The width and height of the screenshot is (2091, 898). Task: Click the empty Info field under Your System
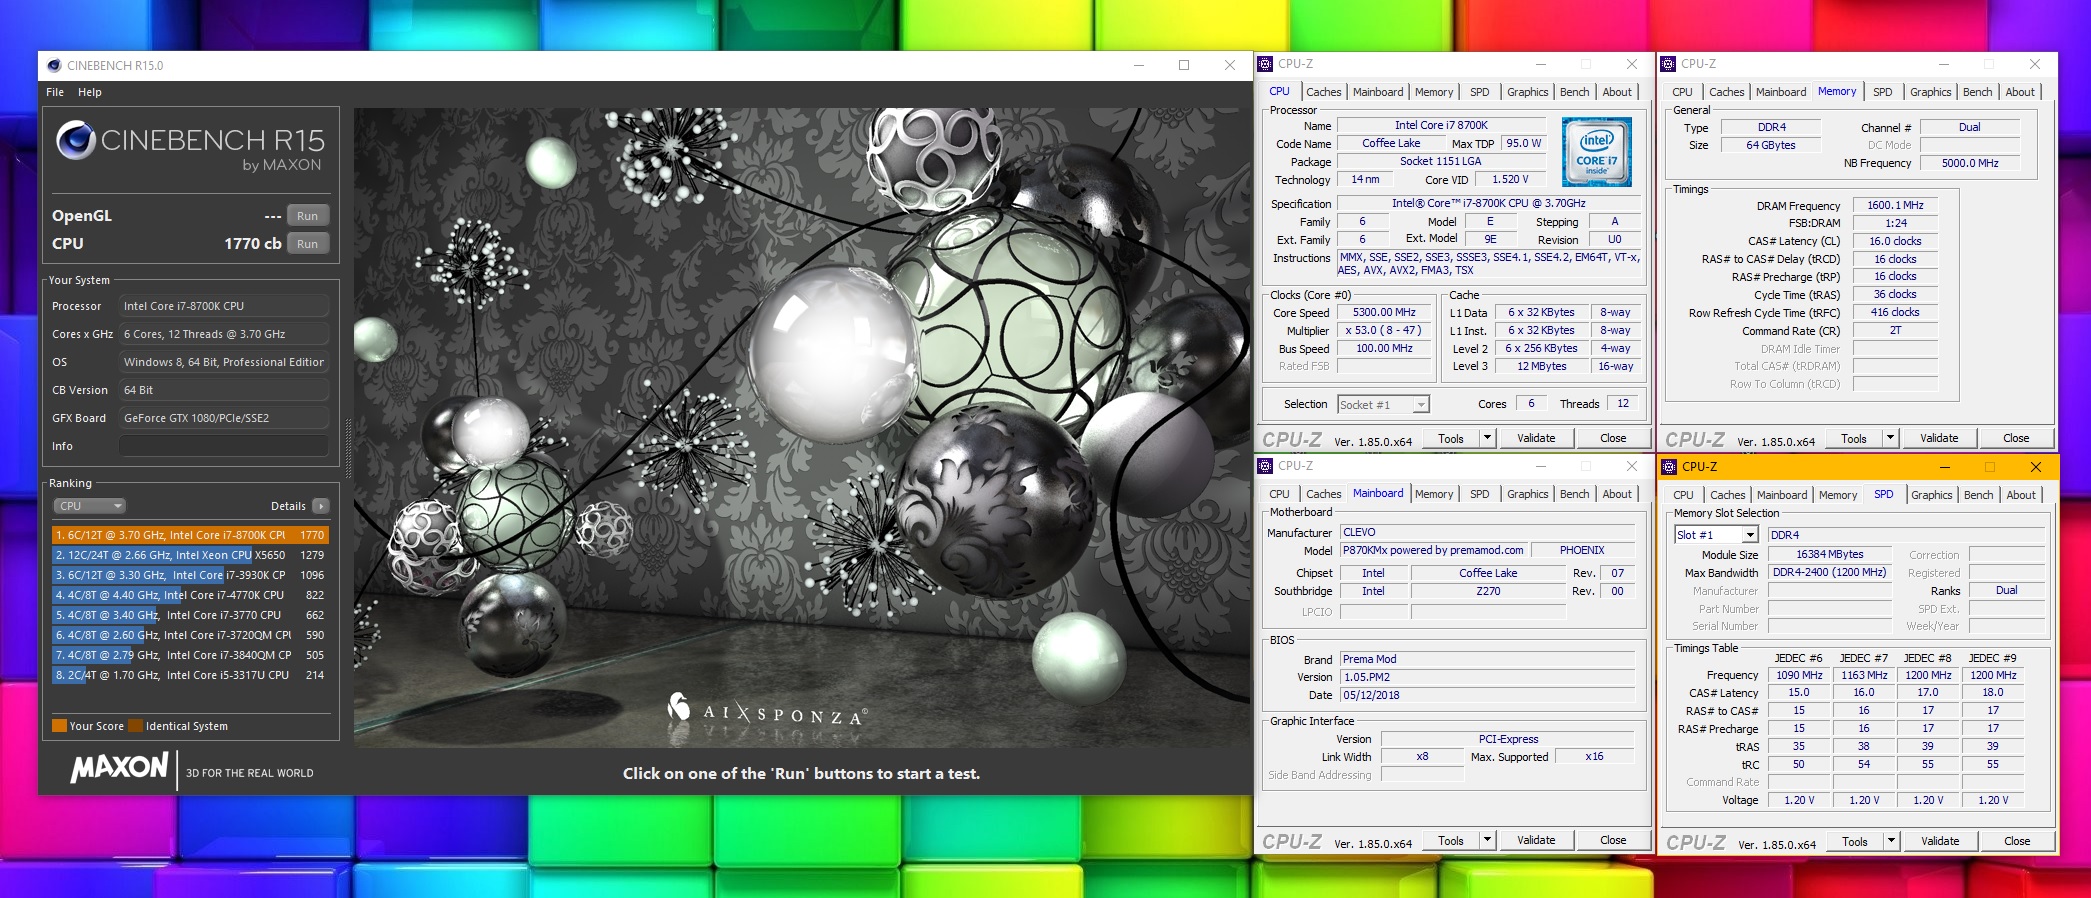pyautogui.click(x=224, y=446)
